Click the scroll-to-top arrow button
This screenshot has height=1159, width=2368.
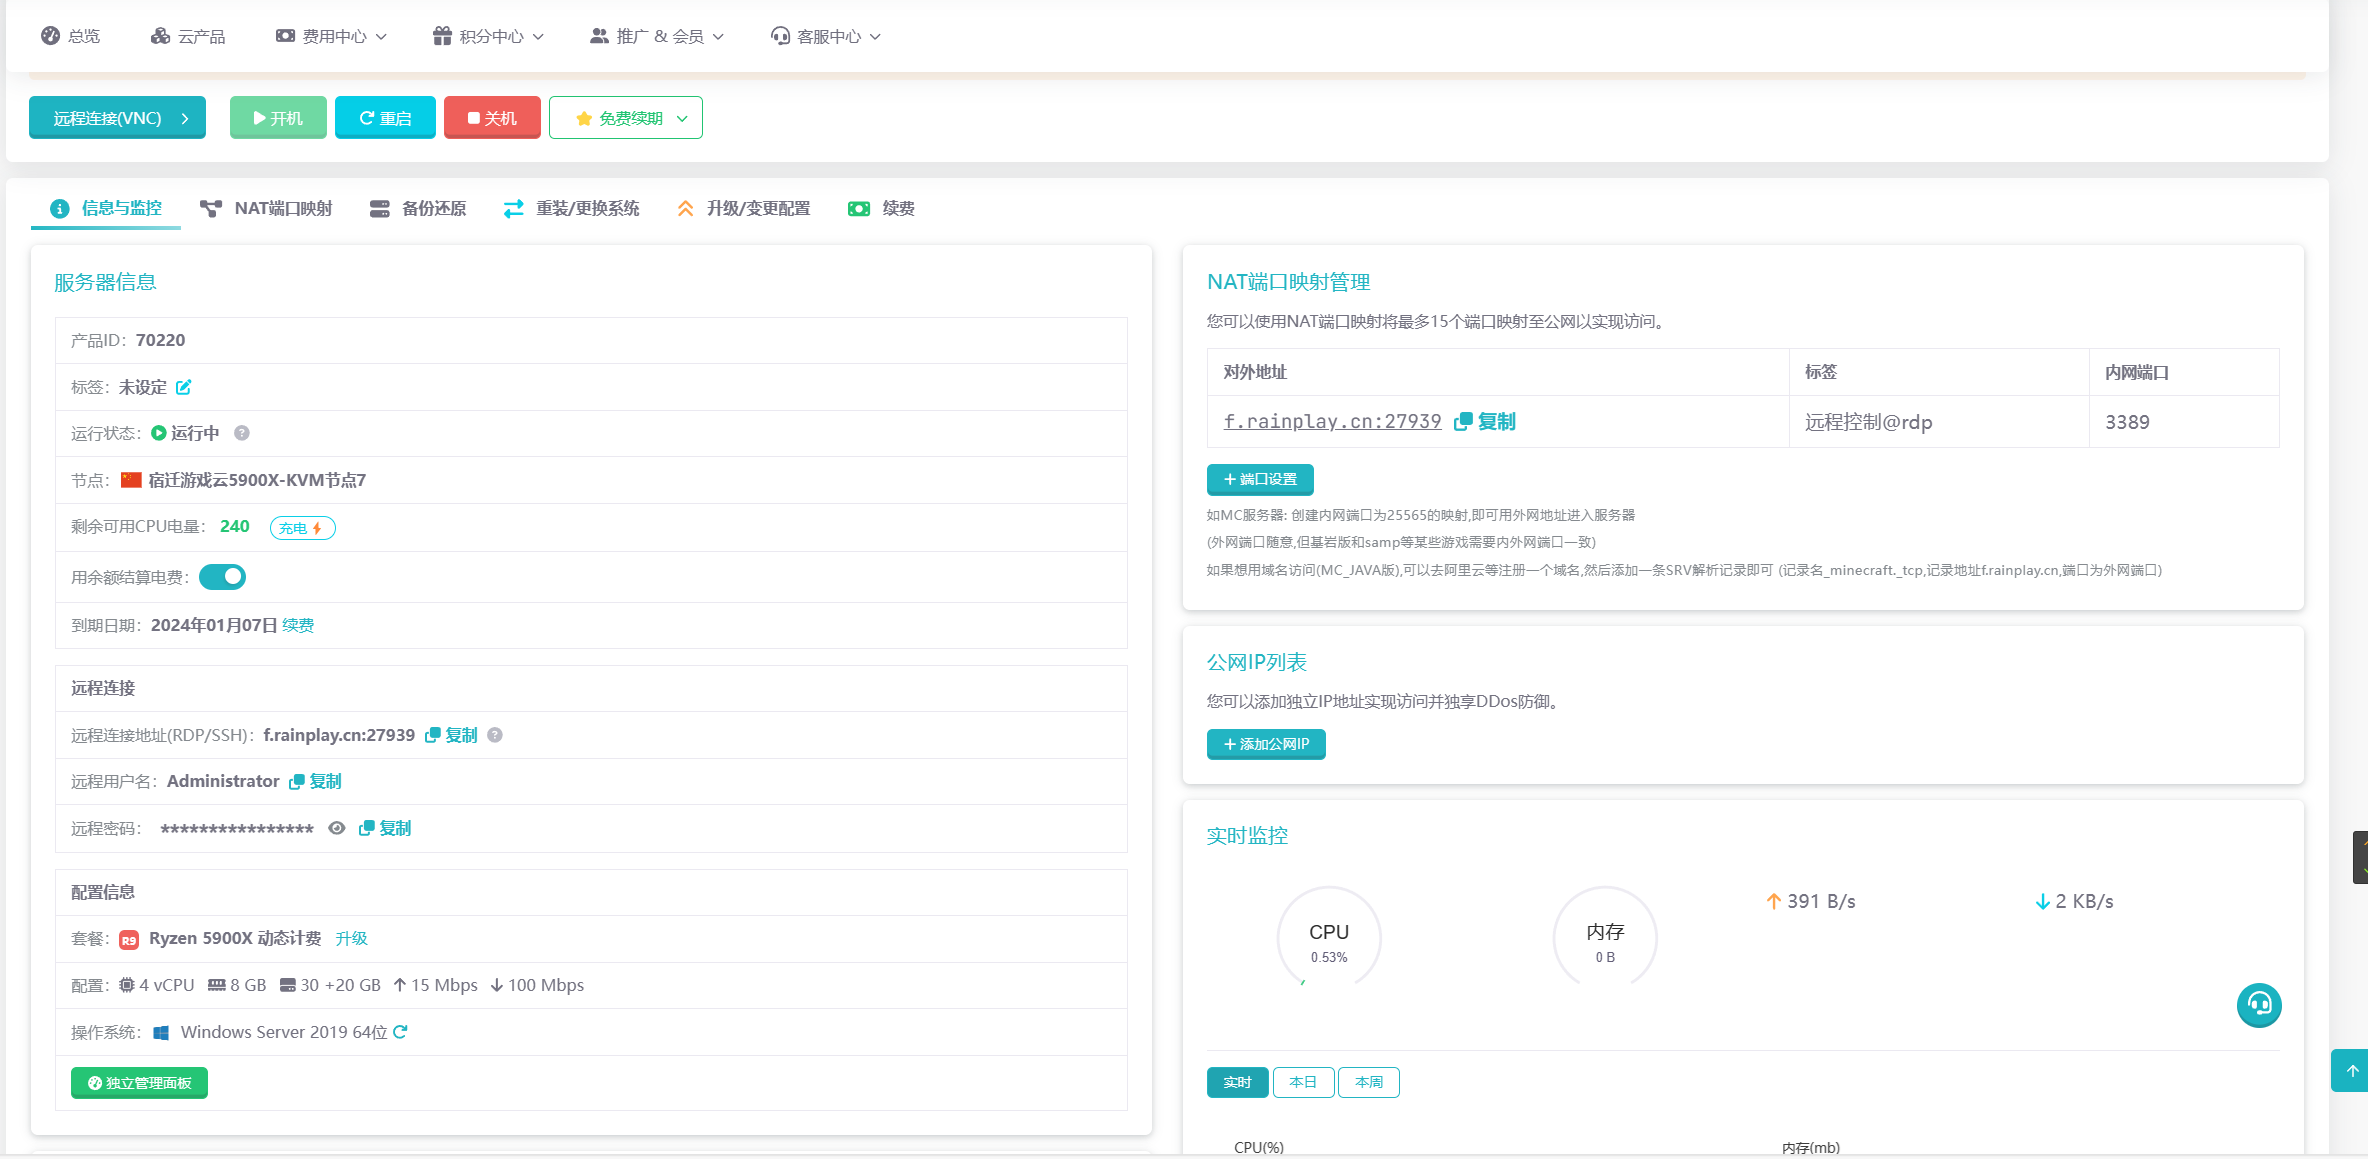[2351, 1071]
